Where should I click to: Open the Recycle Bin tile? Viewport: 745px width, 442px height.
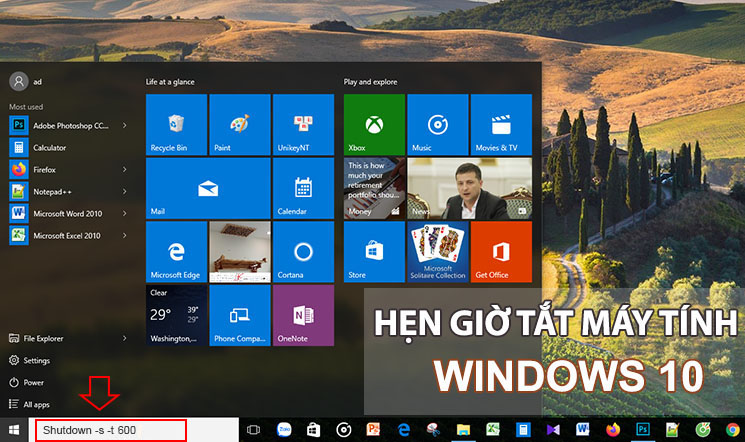click(x=176, y=125)
